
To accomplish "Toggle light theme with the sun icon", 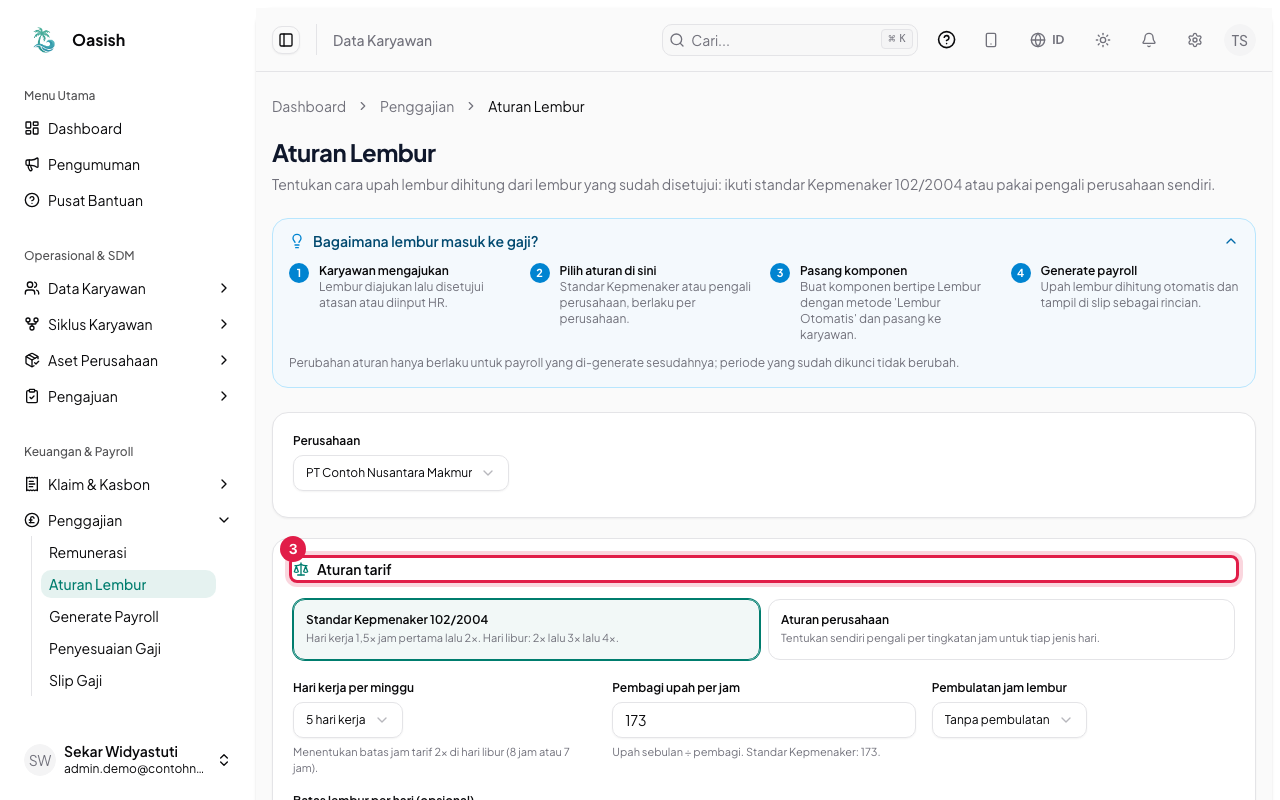I will tap(1103, 40).
